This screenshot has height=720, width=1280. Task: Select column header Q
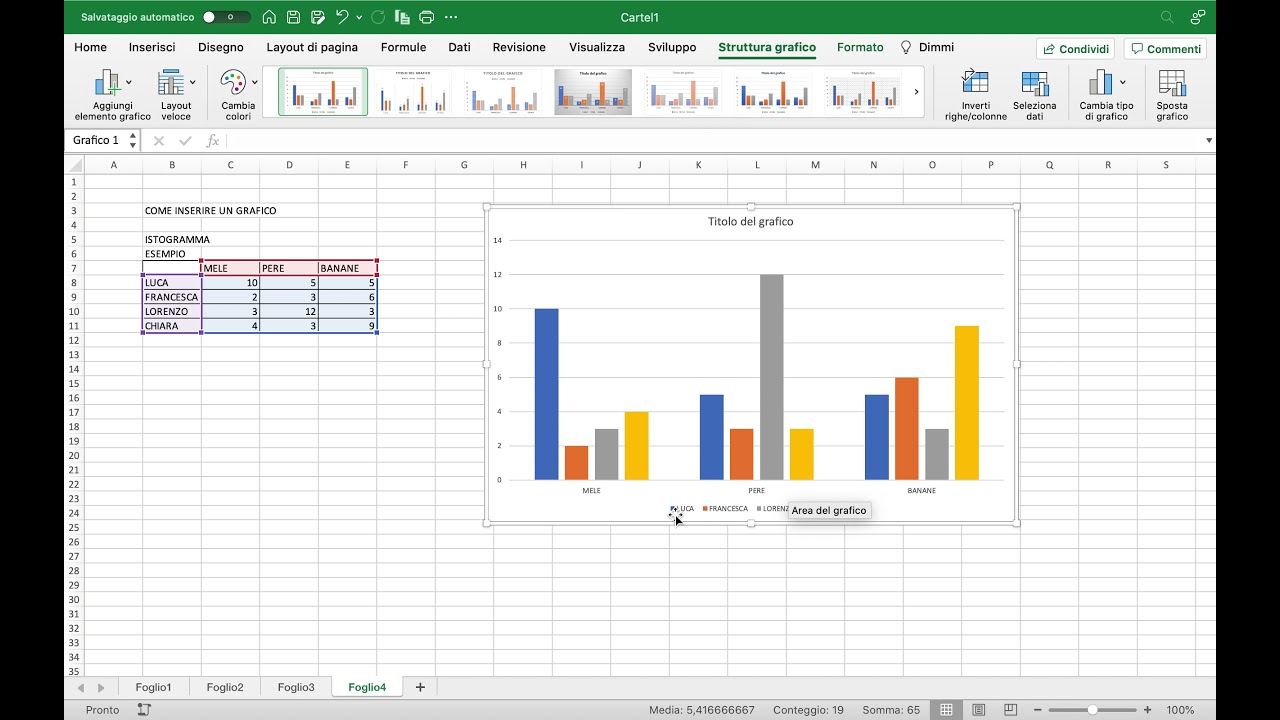click(x=1049, y=165)
